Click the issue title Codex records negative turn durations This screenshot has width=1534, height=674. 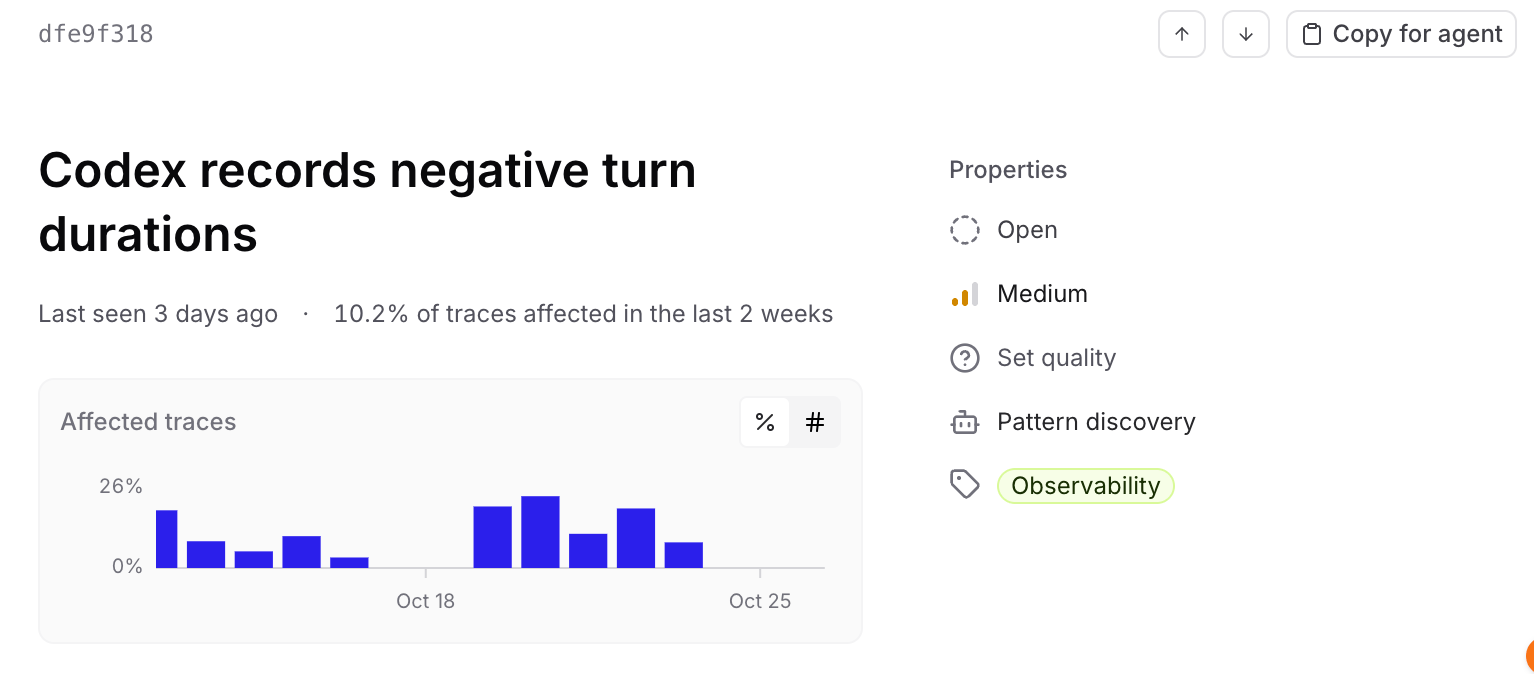367,202
